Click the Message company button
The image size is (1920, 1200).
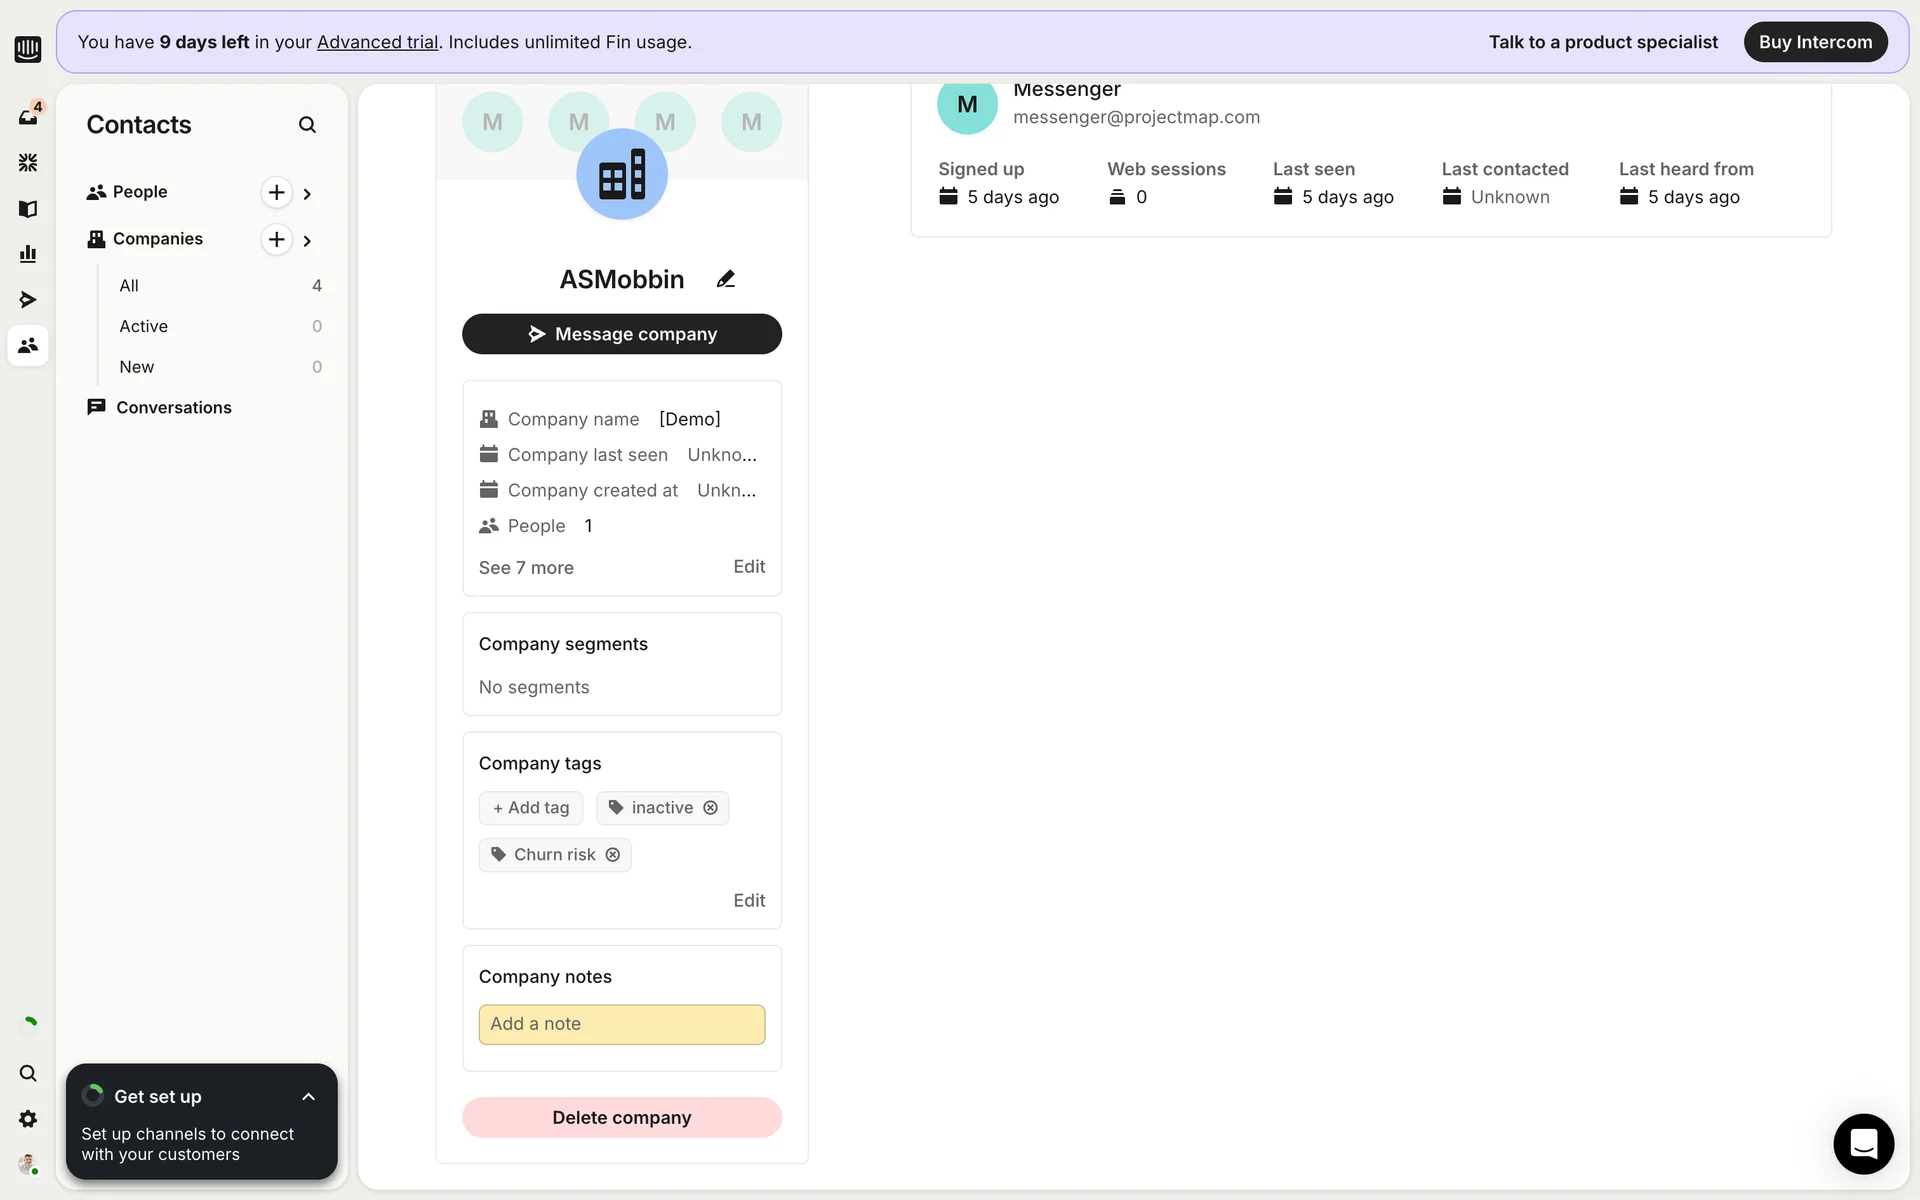click(621, 334)
